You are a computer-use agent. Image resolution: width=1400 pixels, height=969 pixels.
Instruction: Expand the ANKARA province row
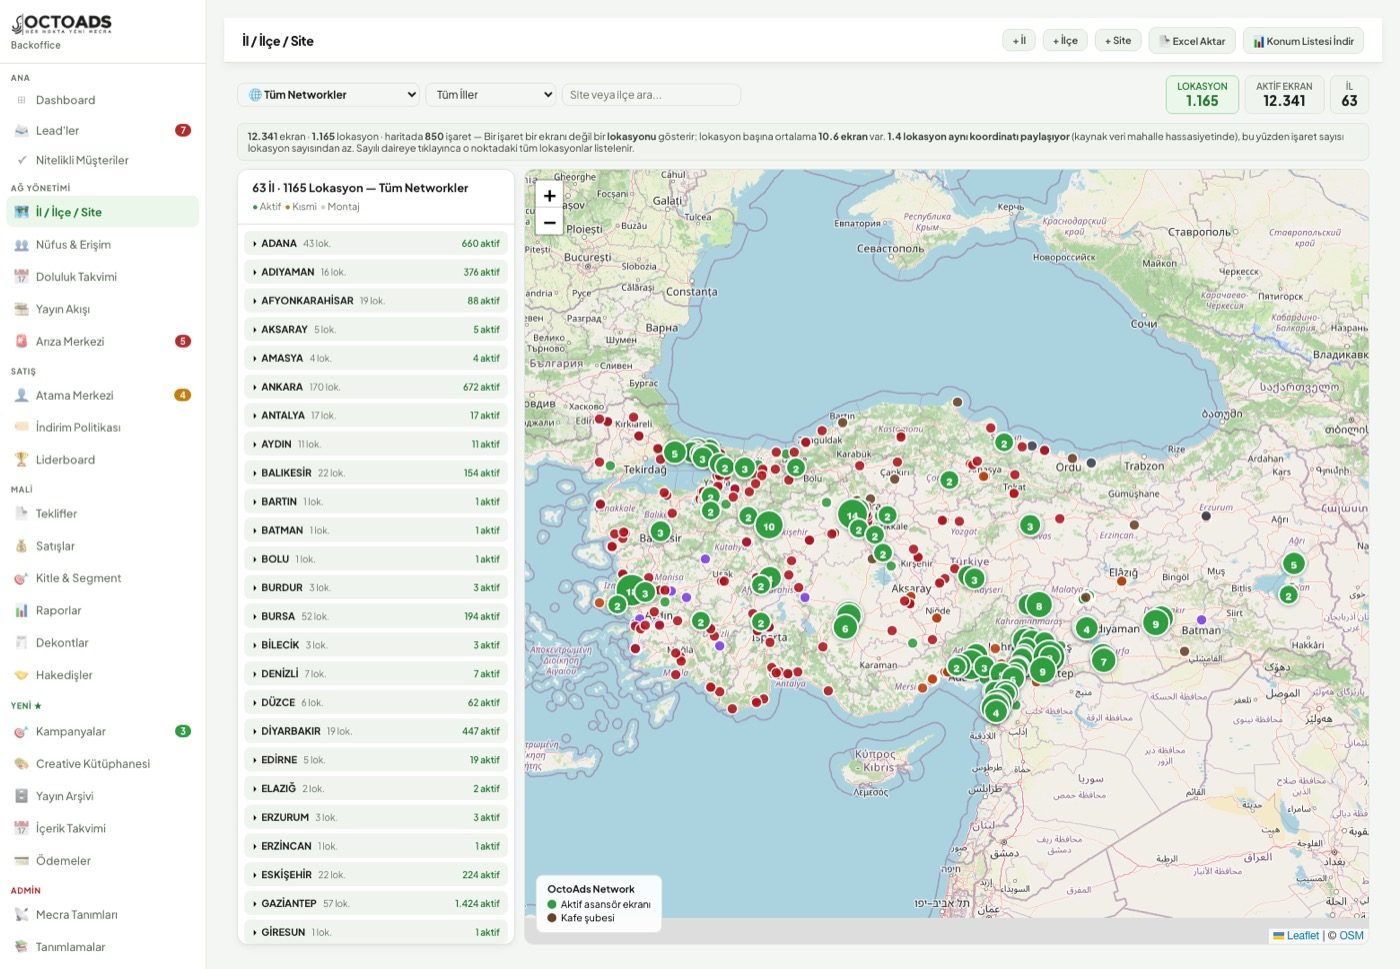[x=376, y=387]
